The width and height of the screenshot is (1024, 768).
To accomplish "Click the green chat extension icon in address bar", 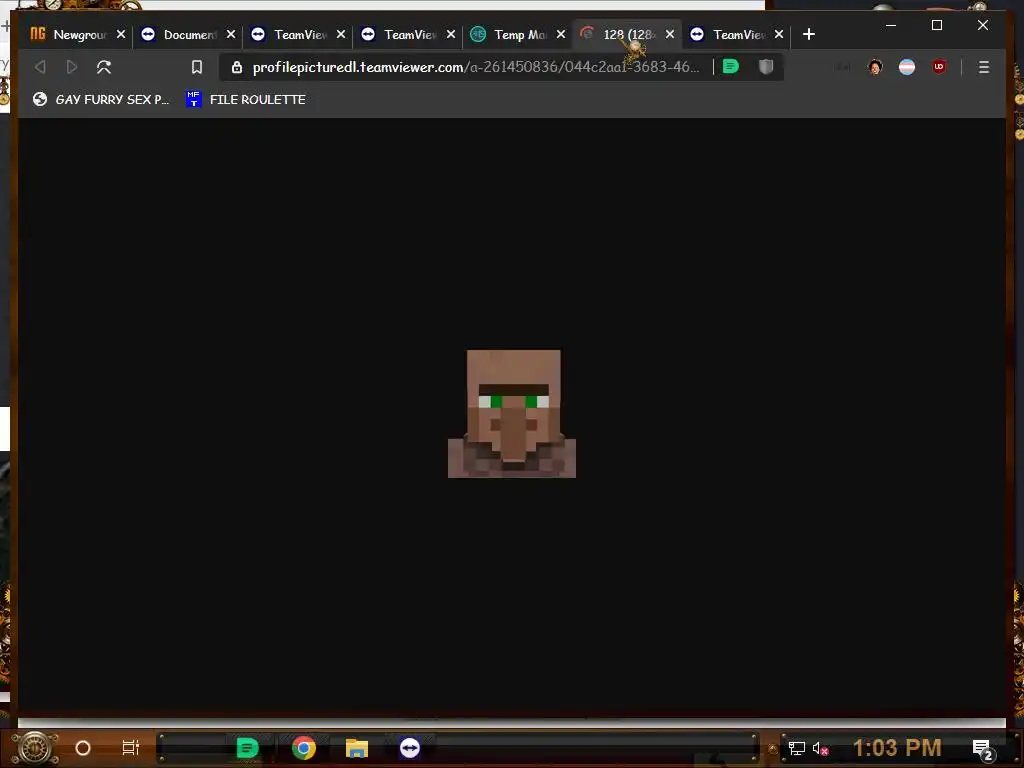I will pyautogui.click(x=731, y=67).
